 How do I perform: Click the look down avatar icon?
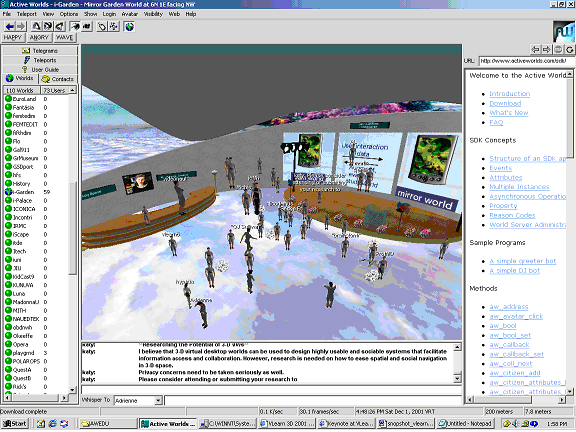click(x=60, y=26)
